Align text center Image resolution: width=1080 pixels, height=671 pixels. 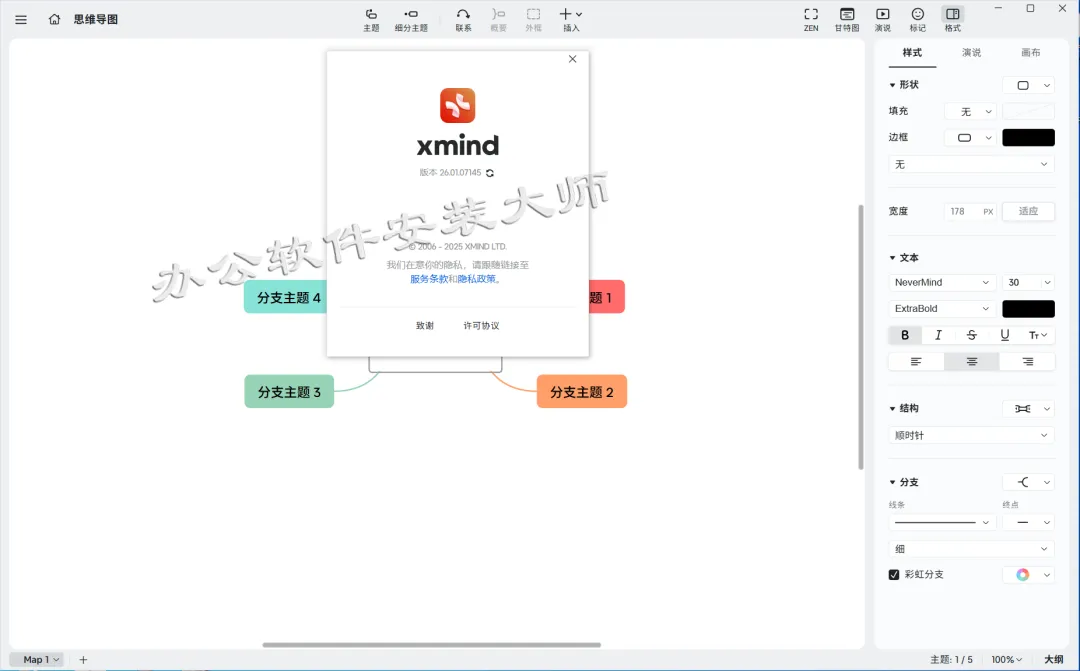(971, 362)
